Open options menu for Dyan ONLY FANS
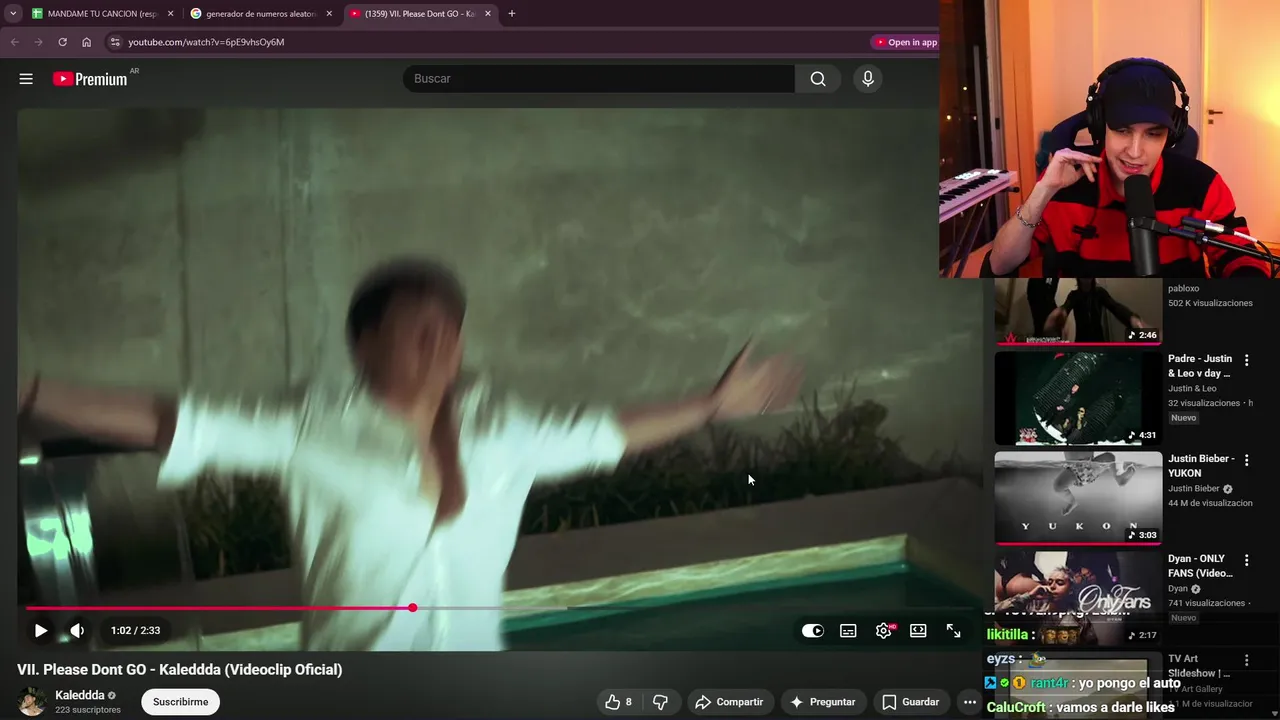This screenshot has height=720, width=1280. 1246,560
